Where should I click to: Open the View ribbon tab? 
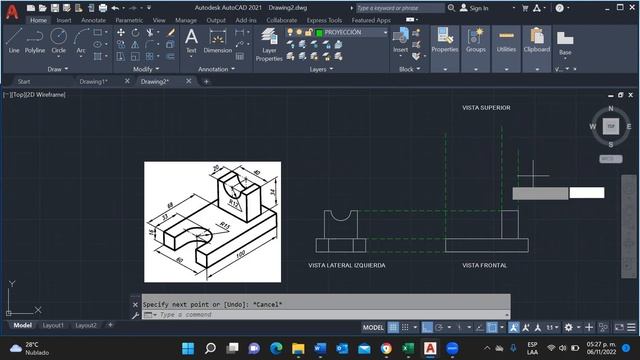[x=159, y=20]
